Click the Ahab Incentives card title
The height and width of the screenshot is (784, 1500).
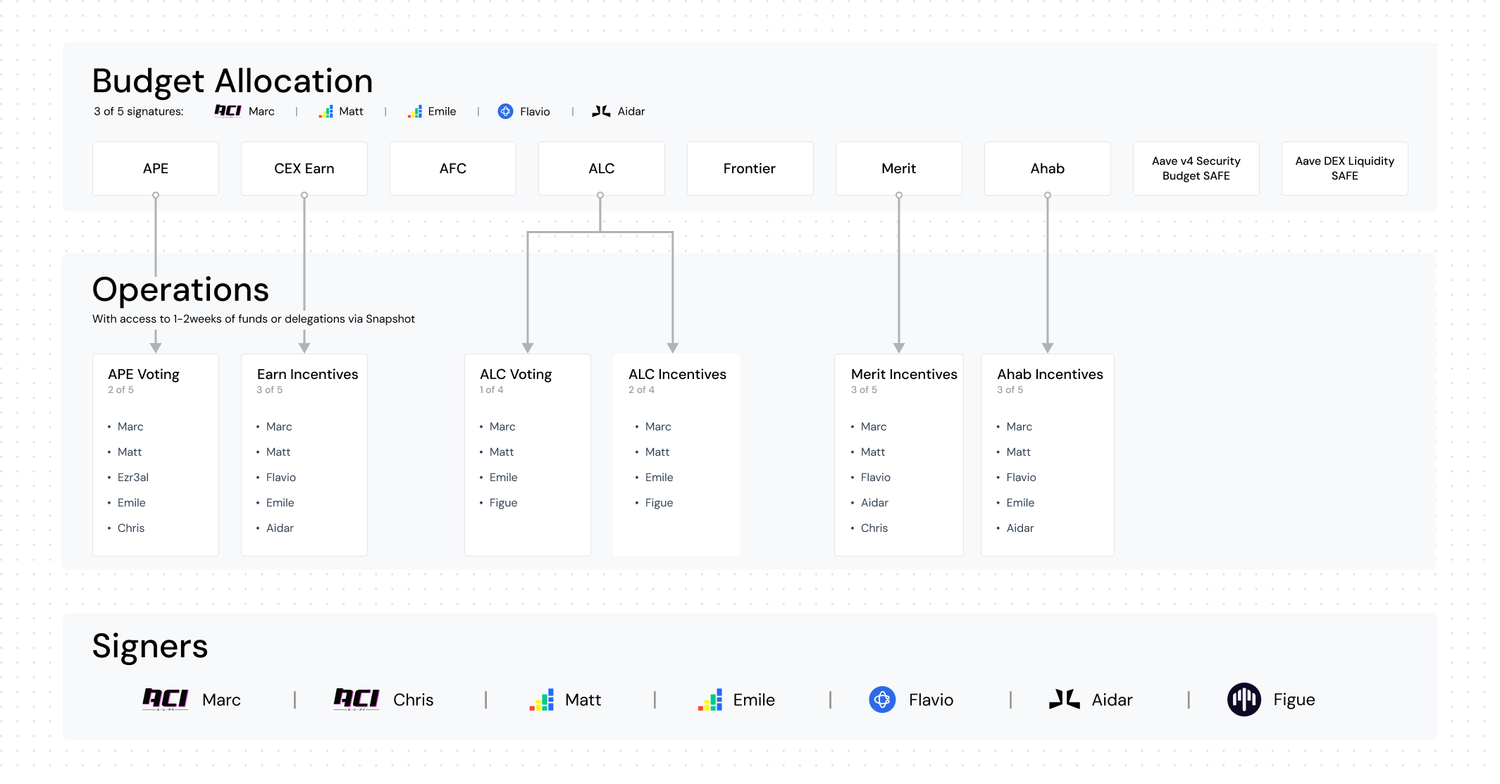pyautogui.click(x=1050, y=374)
